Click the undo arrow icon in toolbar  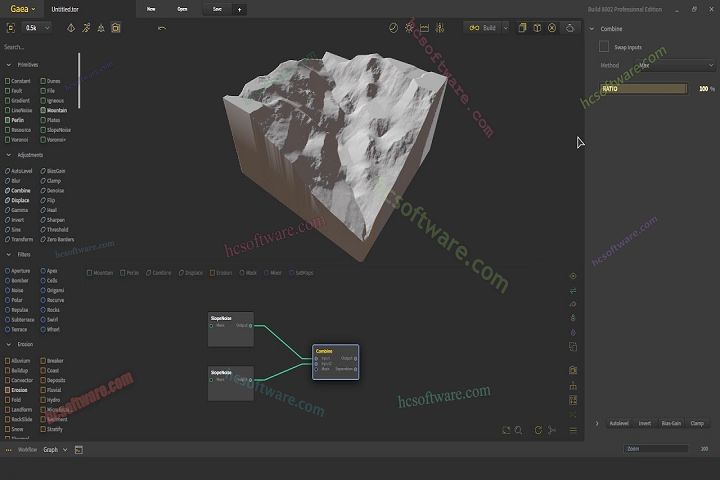click(x=162, y=28)
